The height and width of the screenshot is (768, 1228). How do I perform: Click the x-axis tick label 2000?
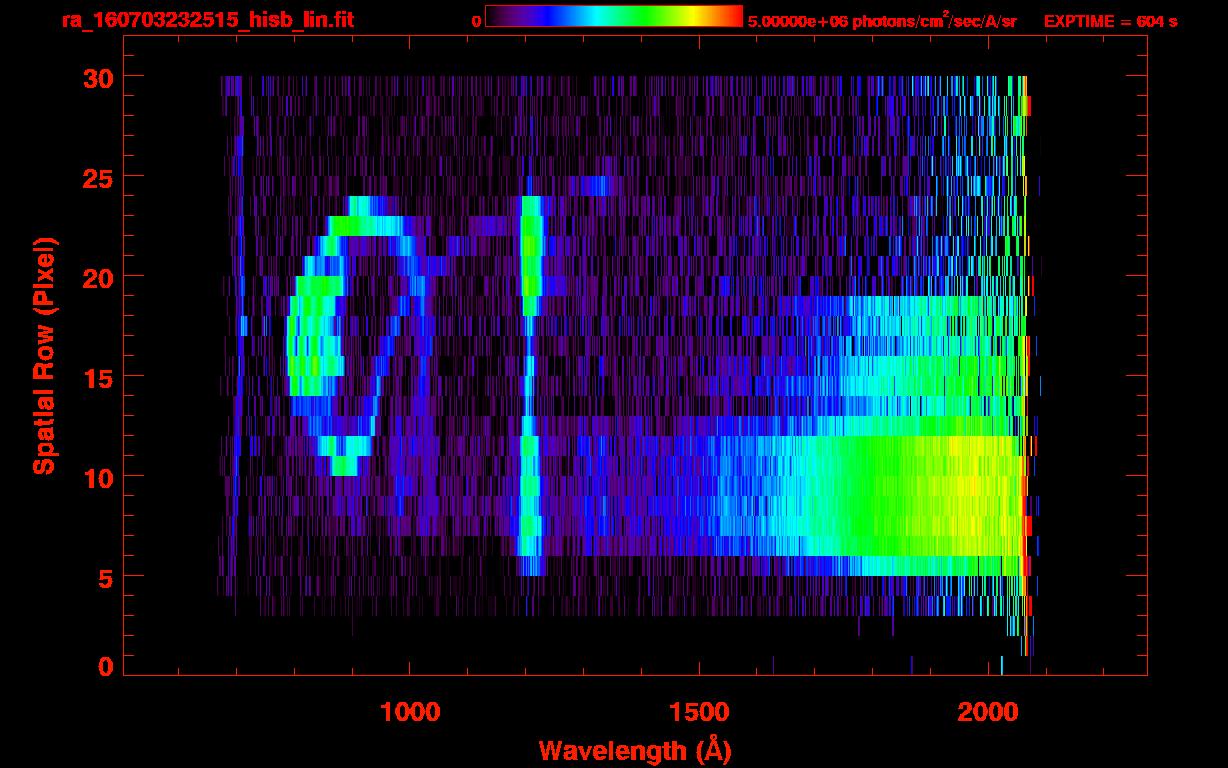988,711
